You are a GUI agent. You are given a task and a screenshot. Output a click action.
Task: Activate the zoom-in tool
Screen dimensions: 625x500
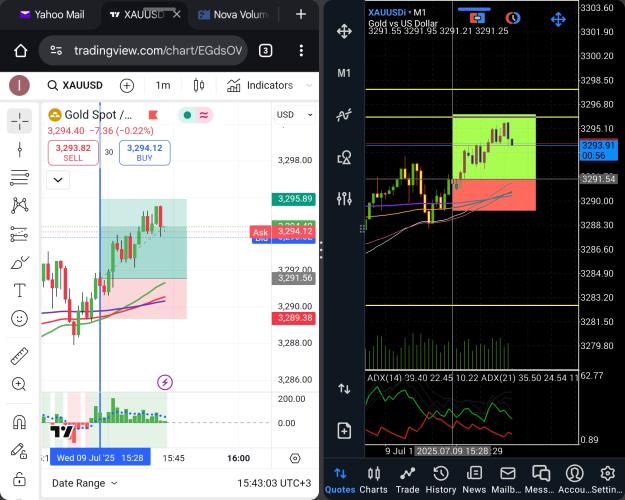click(x=19, y=384)
